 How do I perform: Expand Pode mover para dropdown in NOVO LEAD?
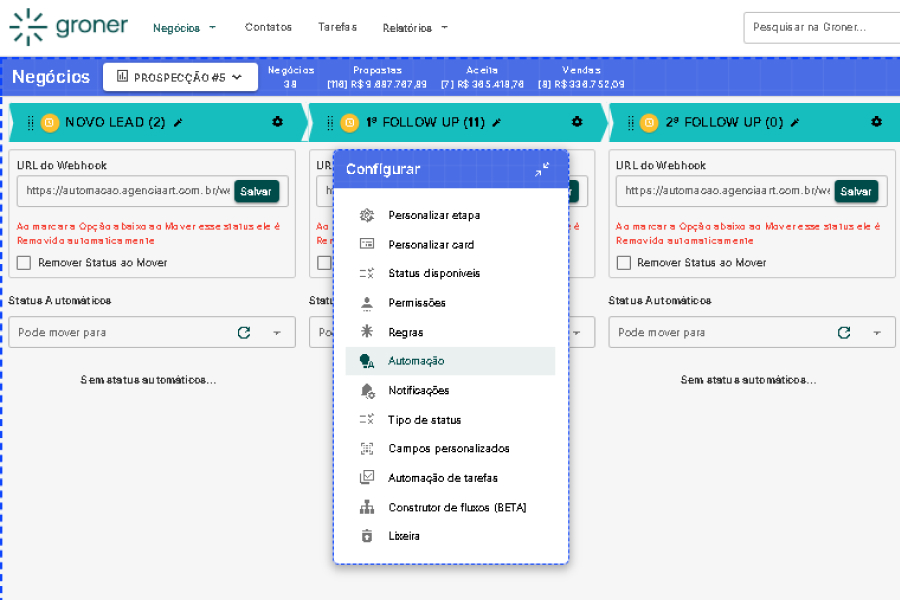coord(277,333)
